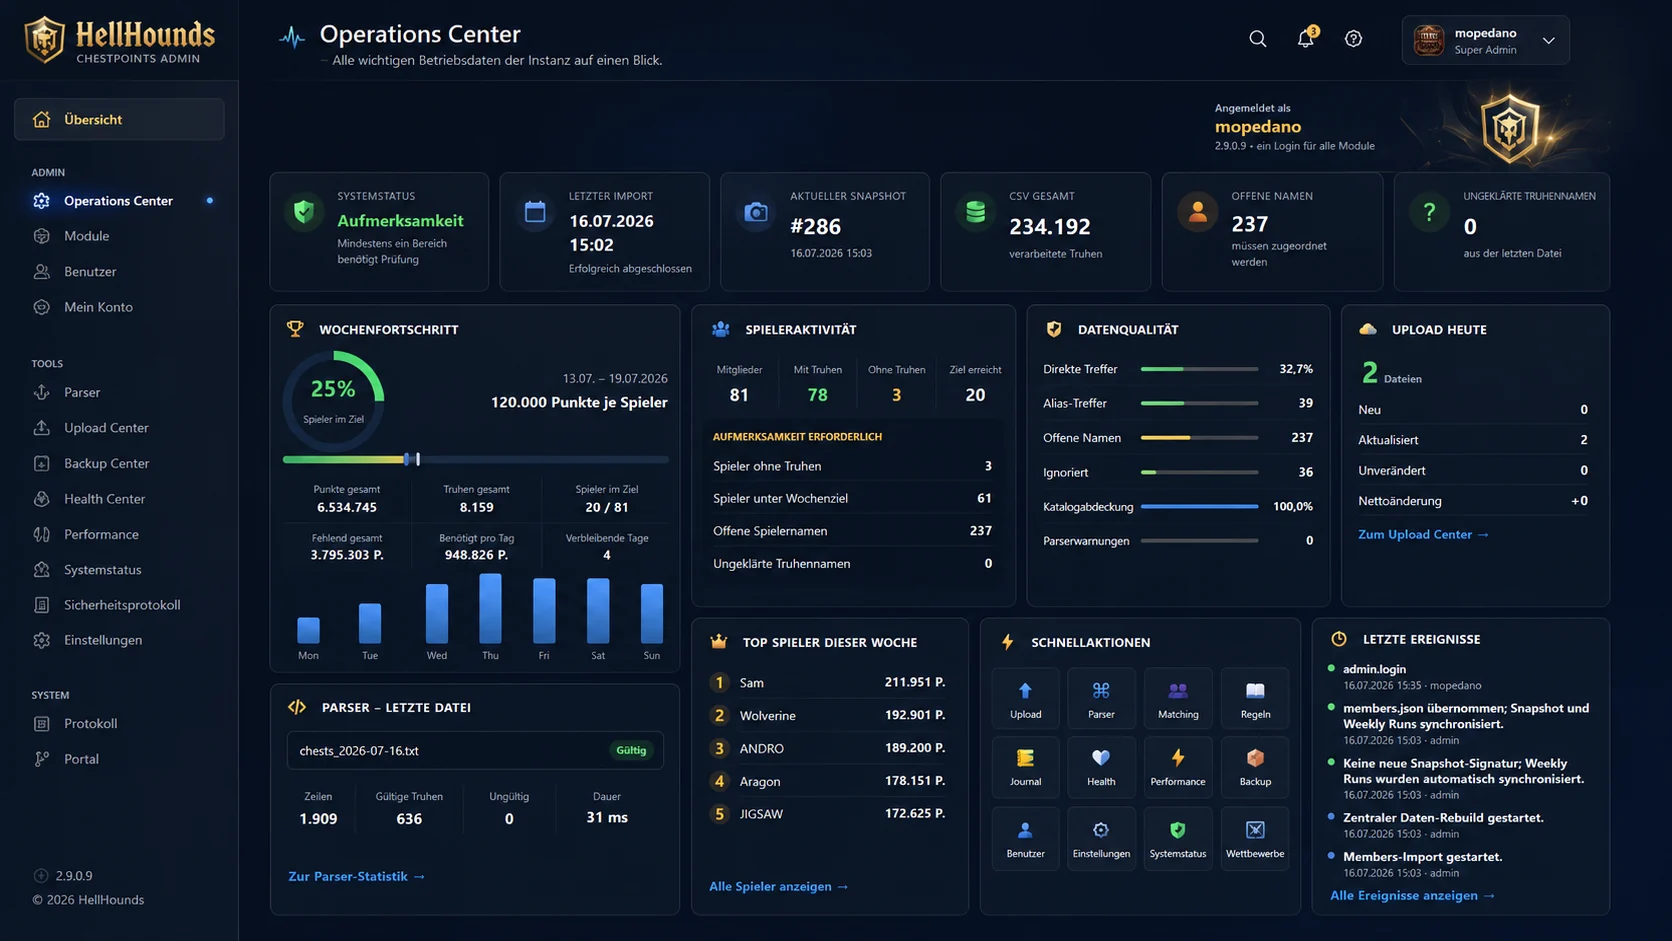Follow the Alle Spieler anzeigen link

click(778, 886)
